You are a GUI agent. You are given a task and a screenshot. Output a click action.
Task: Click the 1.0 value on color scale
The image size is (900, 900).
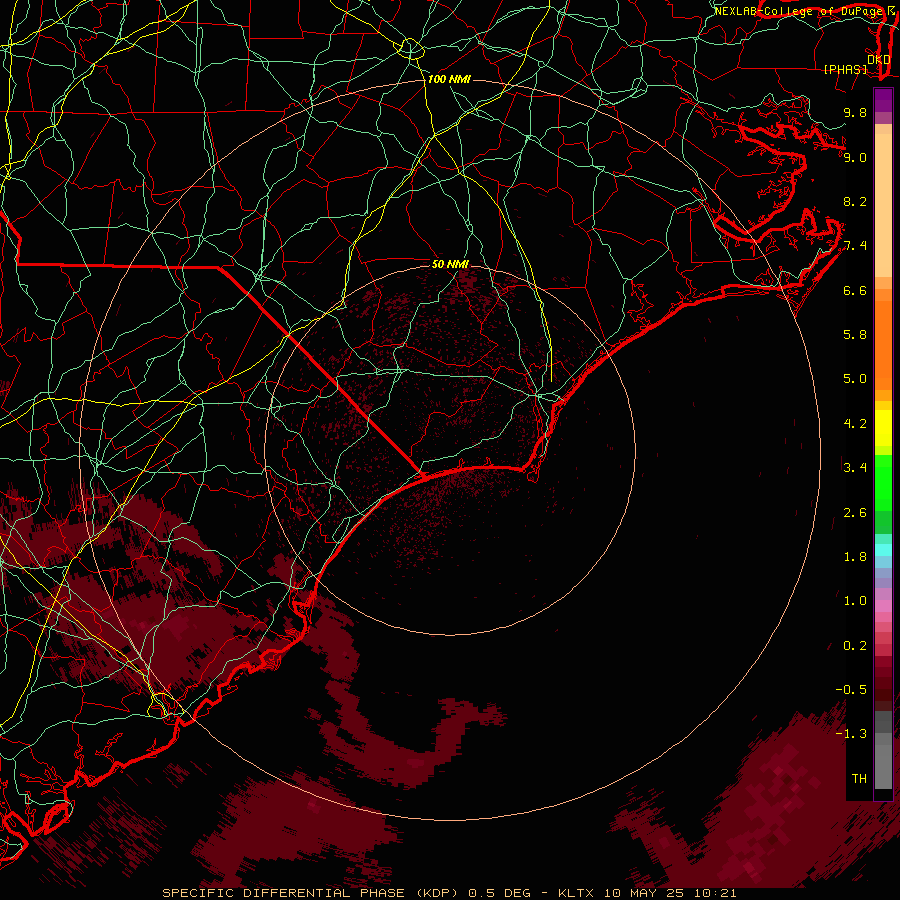[855, 601]
